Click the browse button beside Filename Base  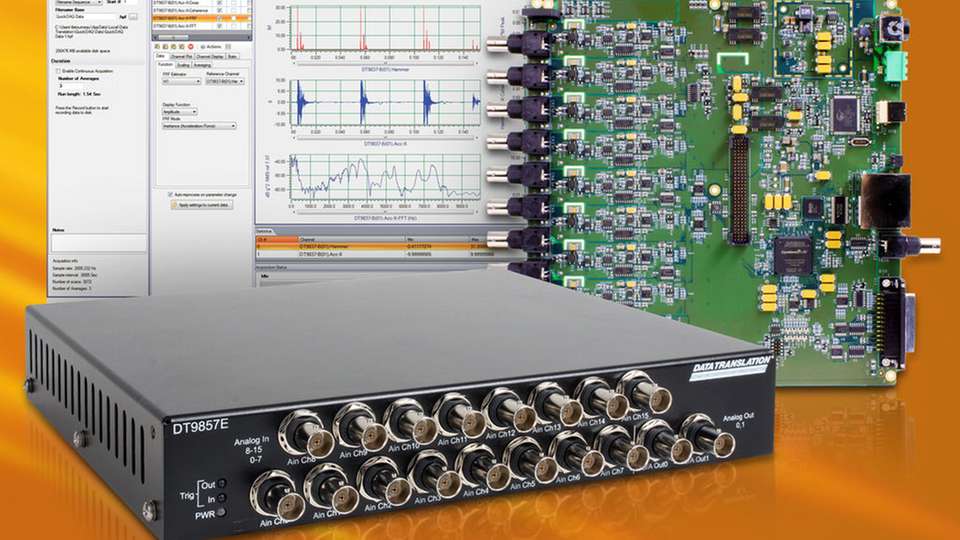coord(133,17)
